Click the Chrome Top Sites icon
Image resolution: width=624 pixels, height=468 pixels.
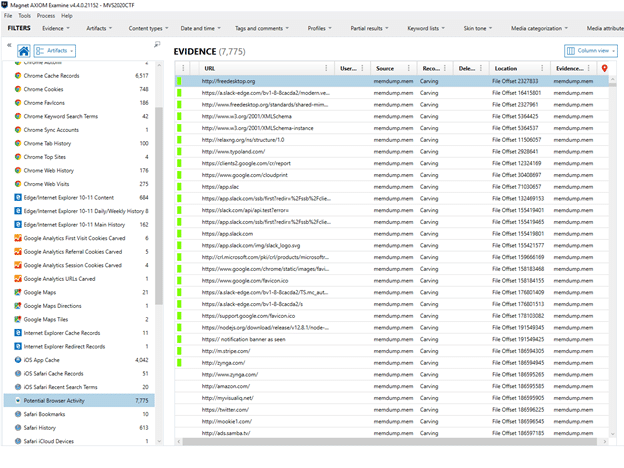(x=18, y=157)
